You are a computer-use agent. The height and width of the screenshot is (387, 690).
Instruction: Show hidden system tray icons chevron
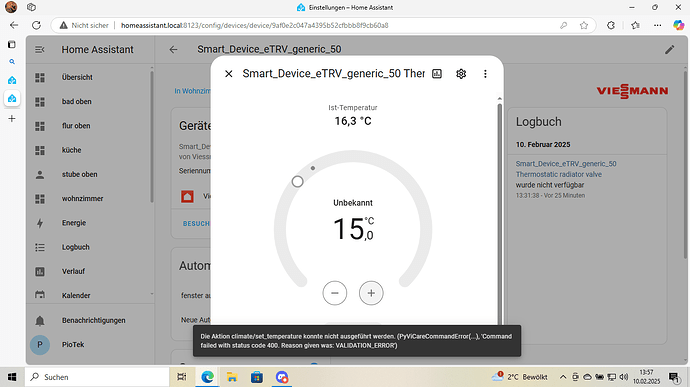click(563, 377)
